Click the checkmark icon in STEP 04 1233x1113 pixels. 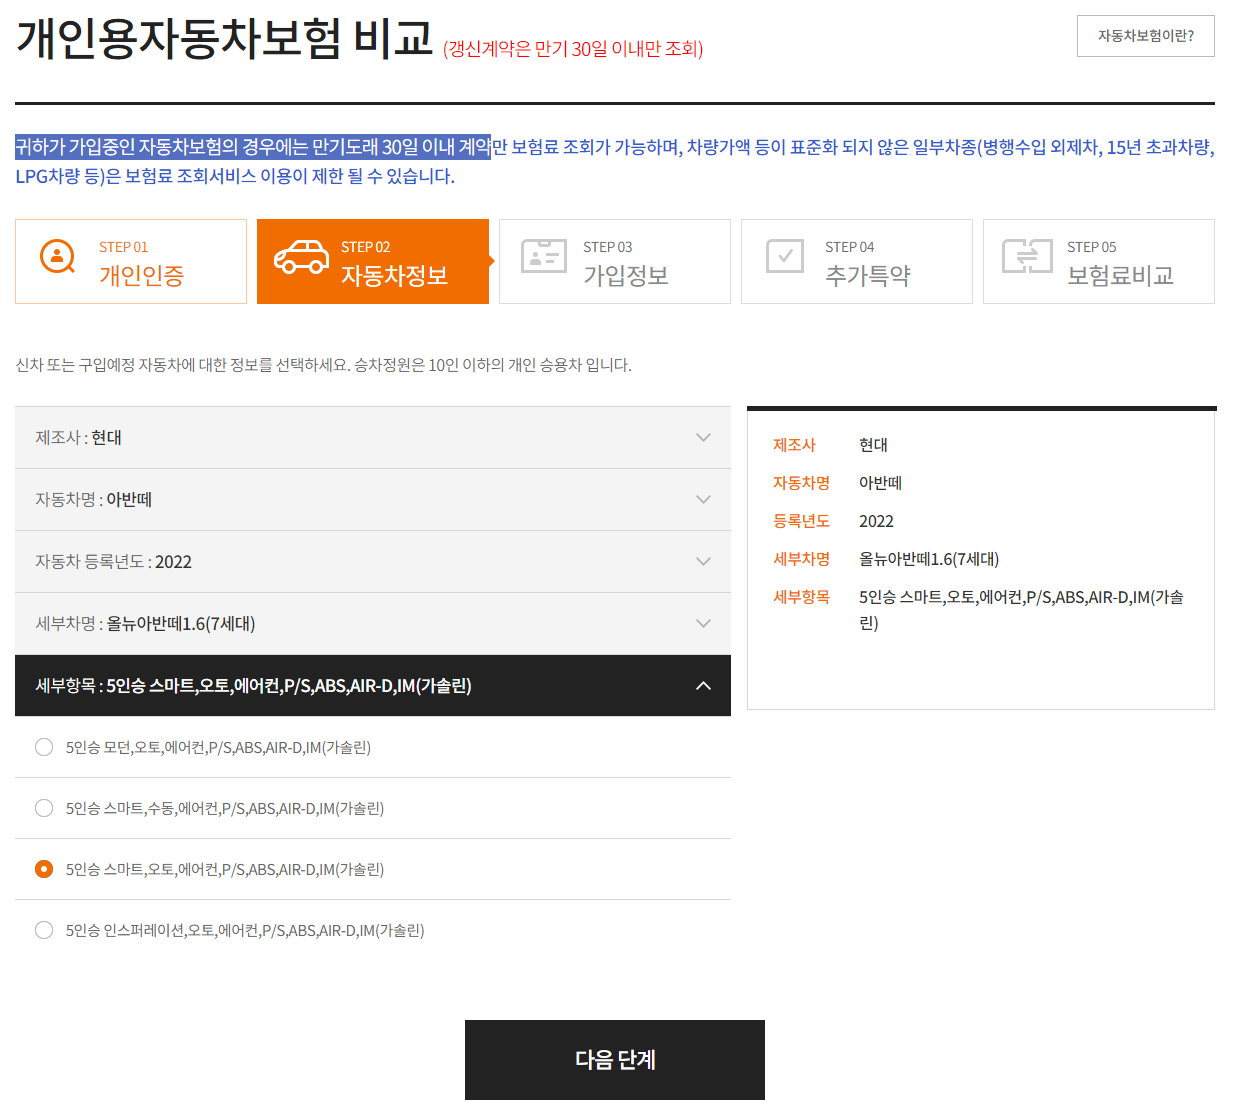(x=785, y=256)
